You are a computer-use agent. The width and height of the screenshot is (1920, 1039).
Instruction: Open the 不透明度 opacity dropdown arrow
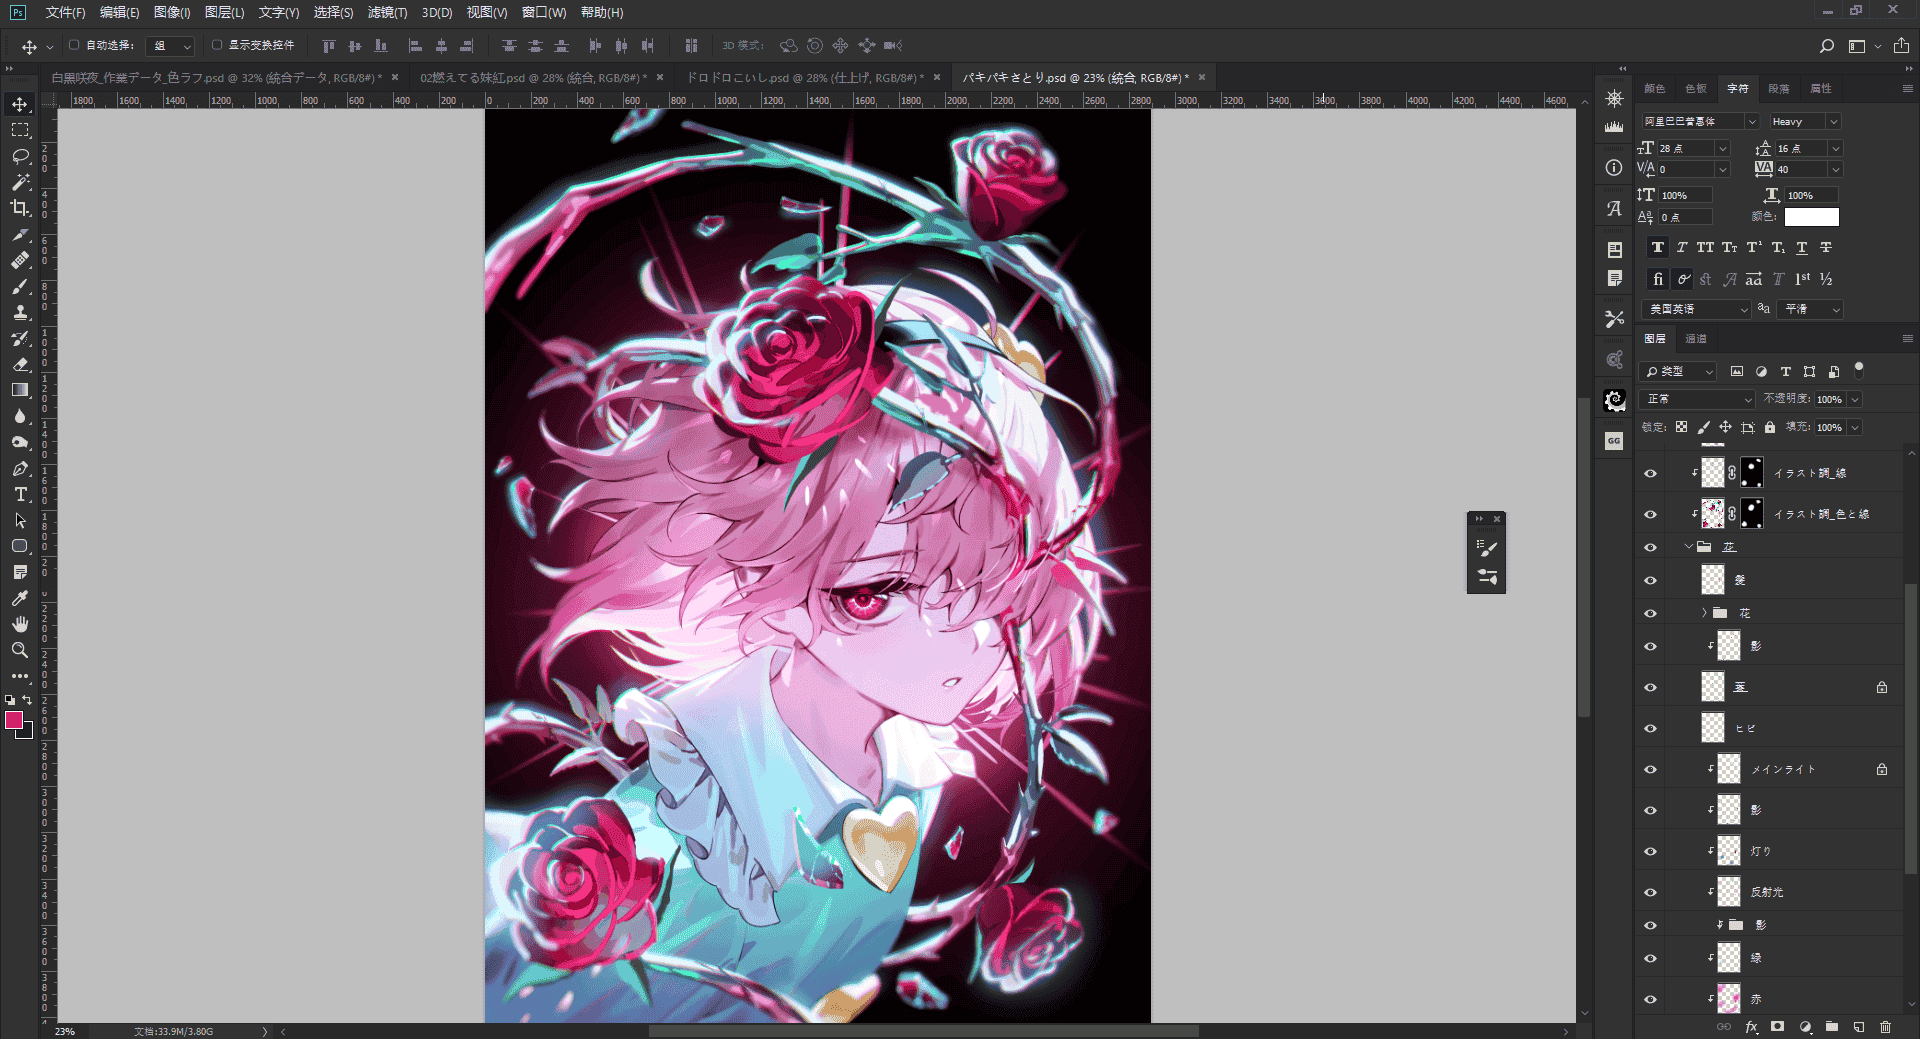coord(1855,399)
